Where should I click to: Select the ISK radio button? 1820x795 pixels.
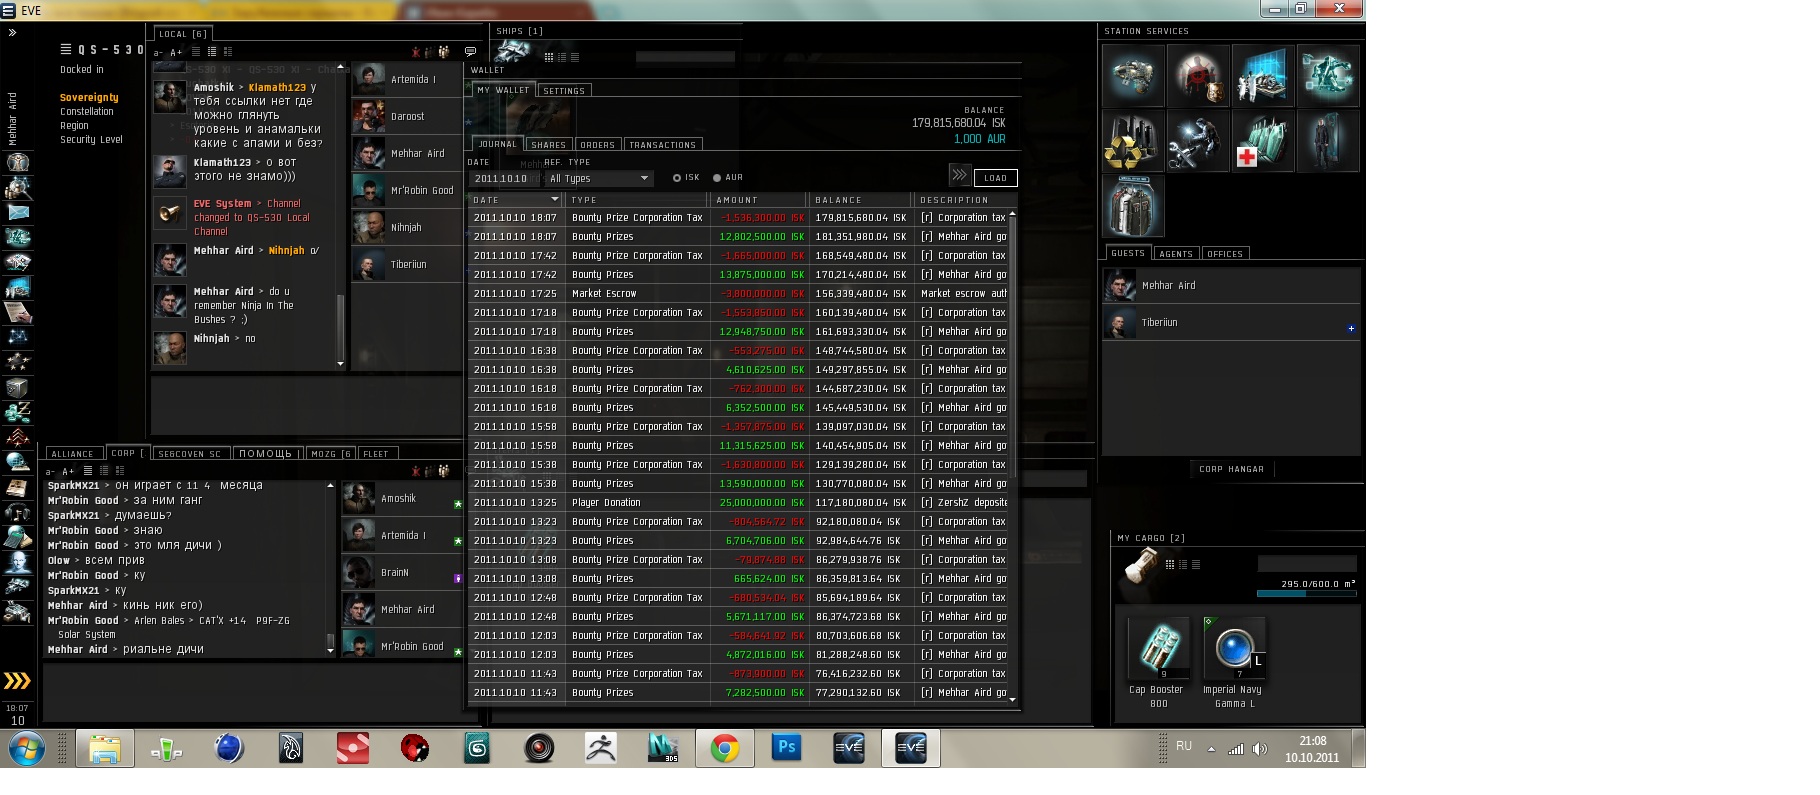677,178
